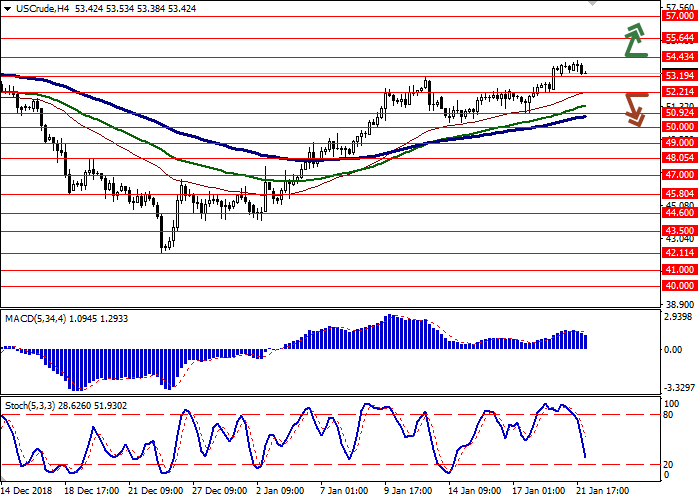This screenshot has width=700, height=500.
Task: Select the 53.194 price level label
Action: coord(679,75)
